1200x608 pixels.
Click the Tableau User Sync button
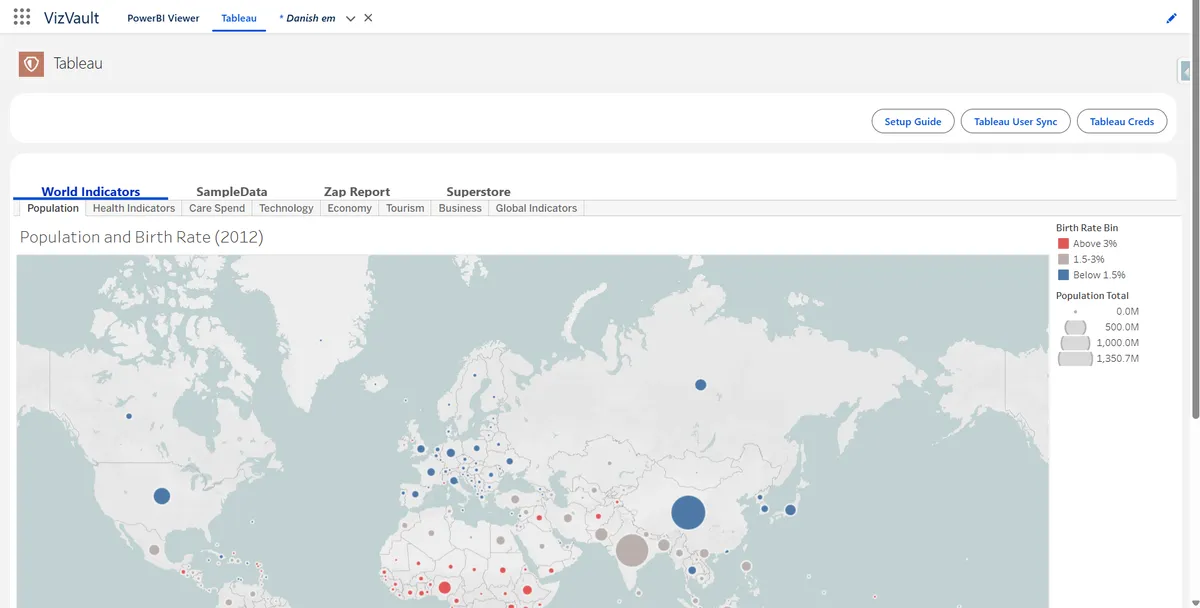pyautogui.click(x=1016, y=121)
